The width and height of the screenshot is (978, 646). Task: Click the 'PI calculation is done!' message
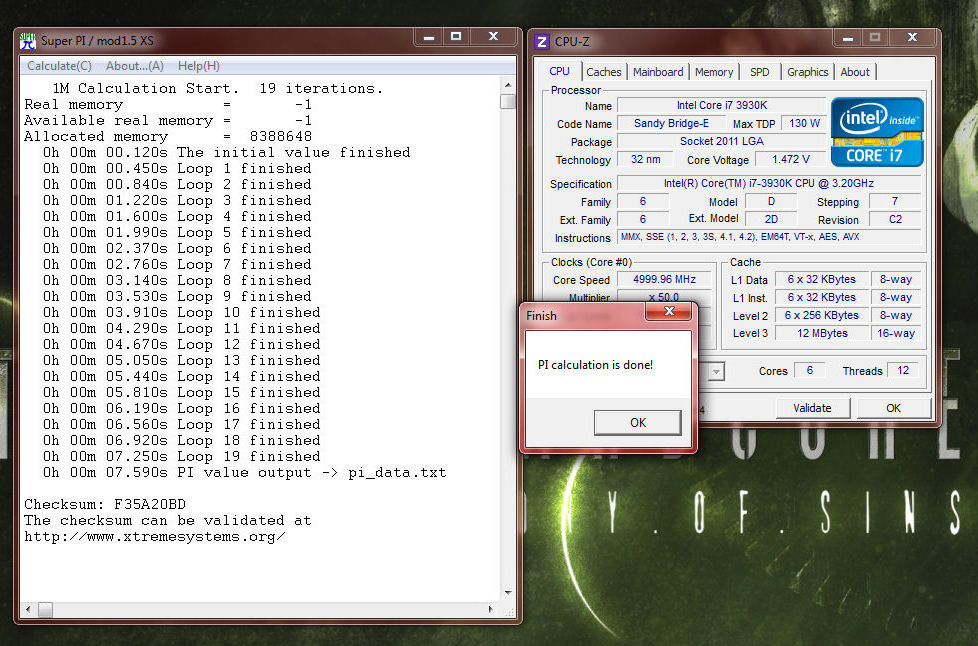(x=596, y=365)
